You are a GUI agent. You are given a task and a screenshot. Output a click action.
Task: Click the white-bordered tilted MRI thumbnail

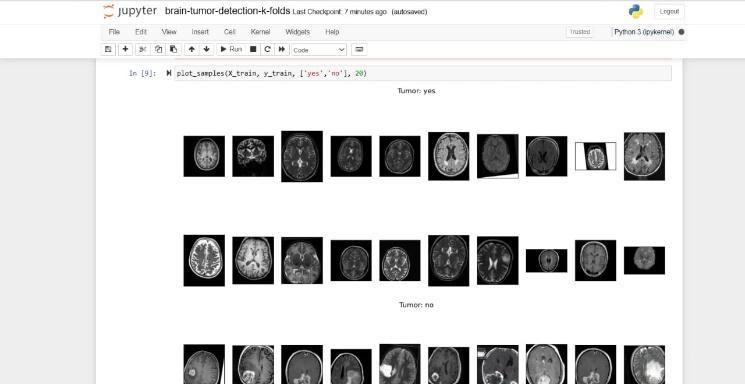[x=595, y=156]
